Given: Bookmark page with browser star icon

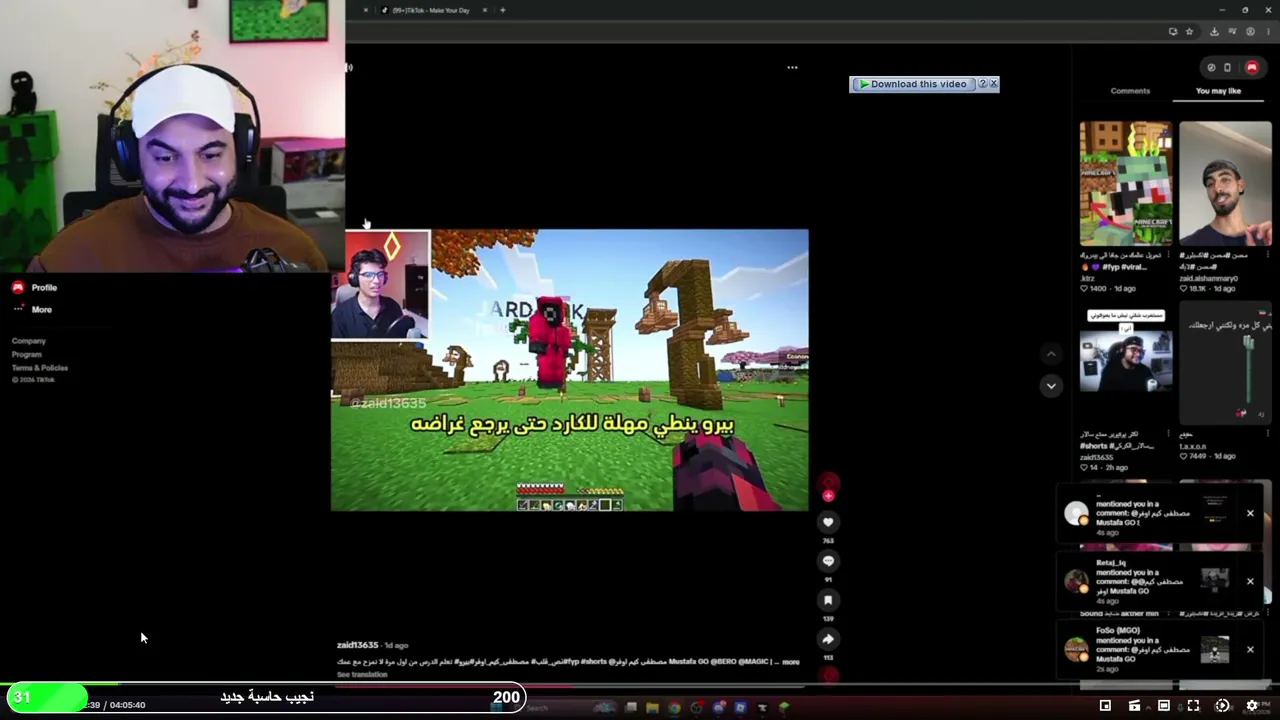Looking at the screenshot, I should click(x=1189, y=32).
